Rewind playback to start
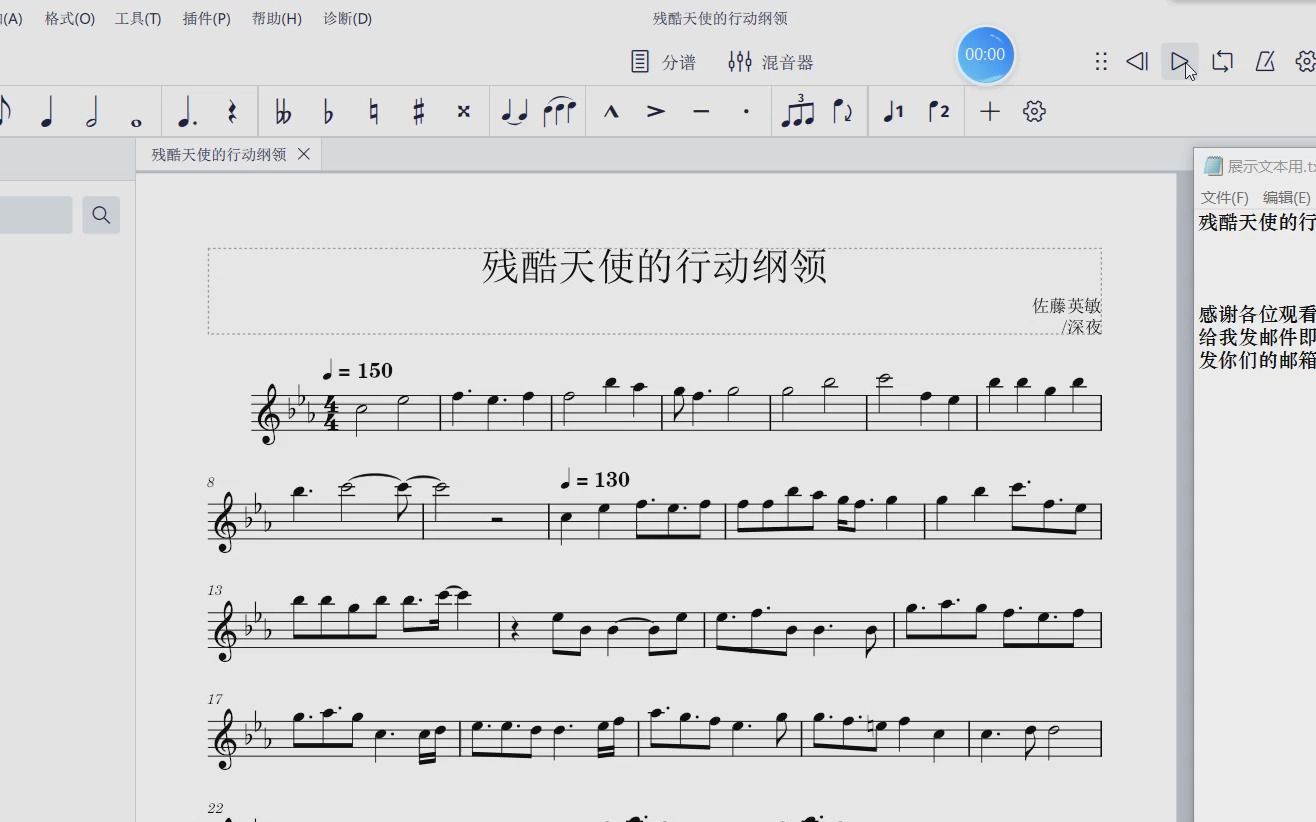Viewport: 1316px width, 822px height. [1137, 62]
